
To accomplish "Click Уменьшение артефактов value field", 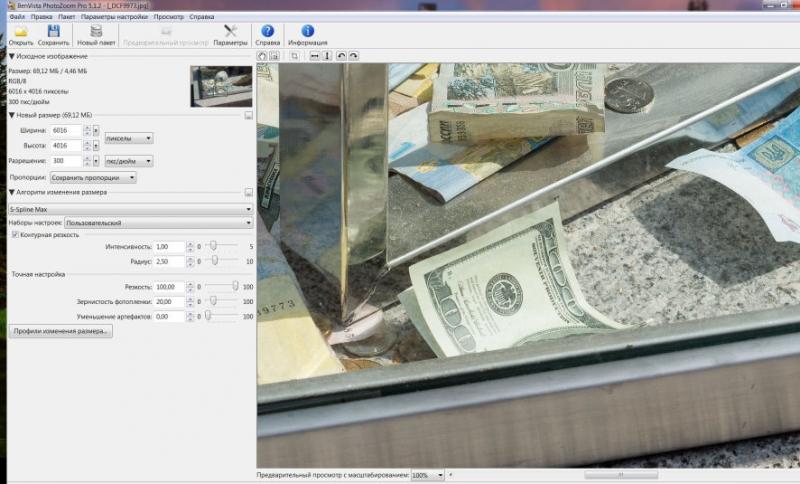I will click(169, 317).
